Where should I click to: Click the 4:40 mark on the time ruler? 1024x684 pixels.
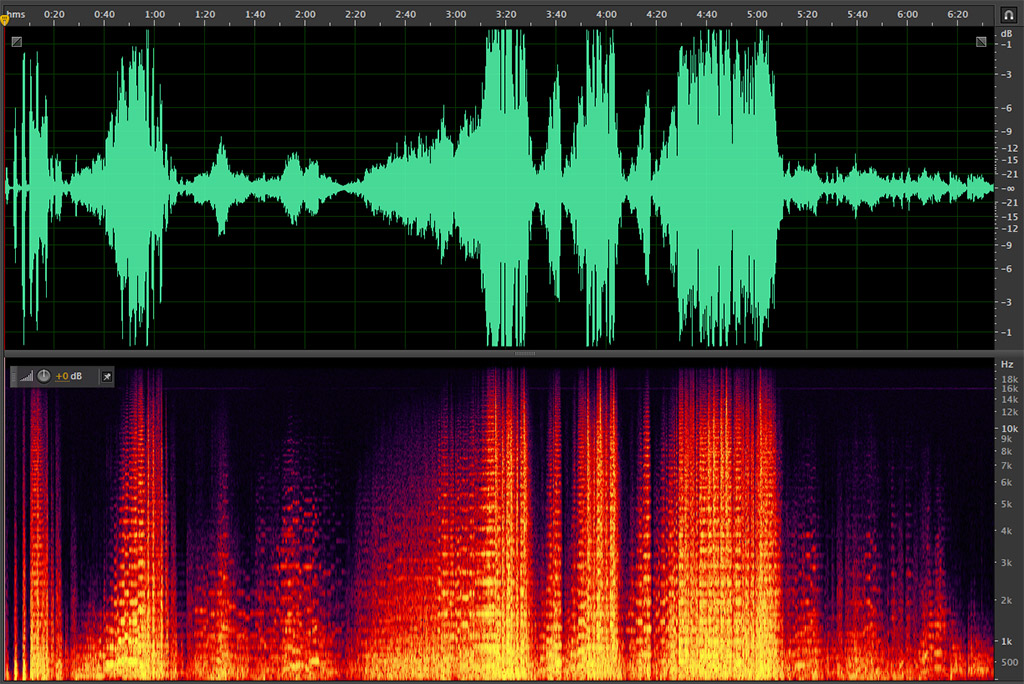tap(707, 14)
